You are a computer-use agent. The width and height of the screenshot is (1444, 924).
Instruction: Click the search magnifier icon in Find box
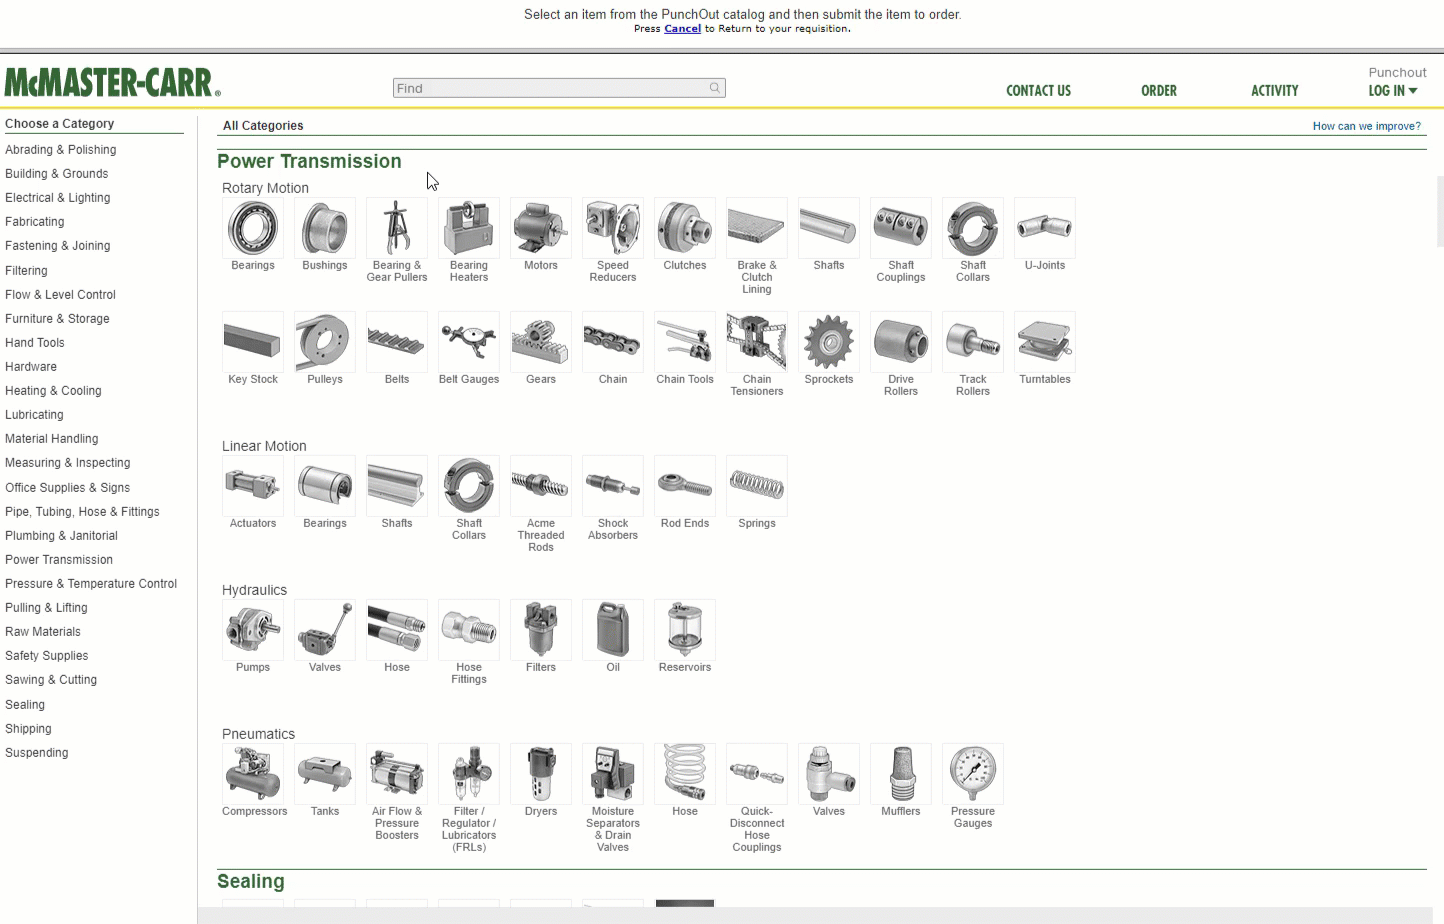714,88
